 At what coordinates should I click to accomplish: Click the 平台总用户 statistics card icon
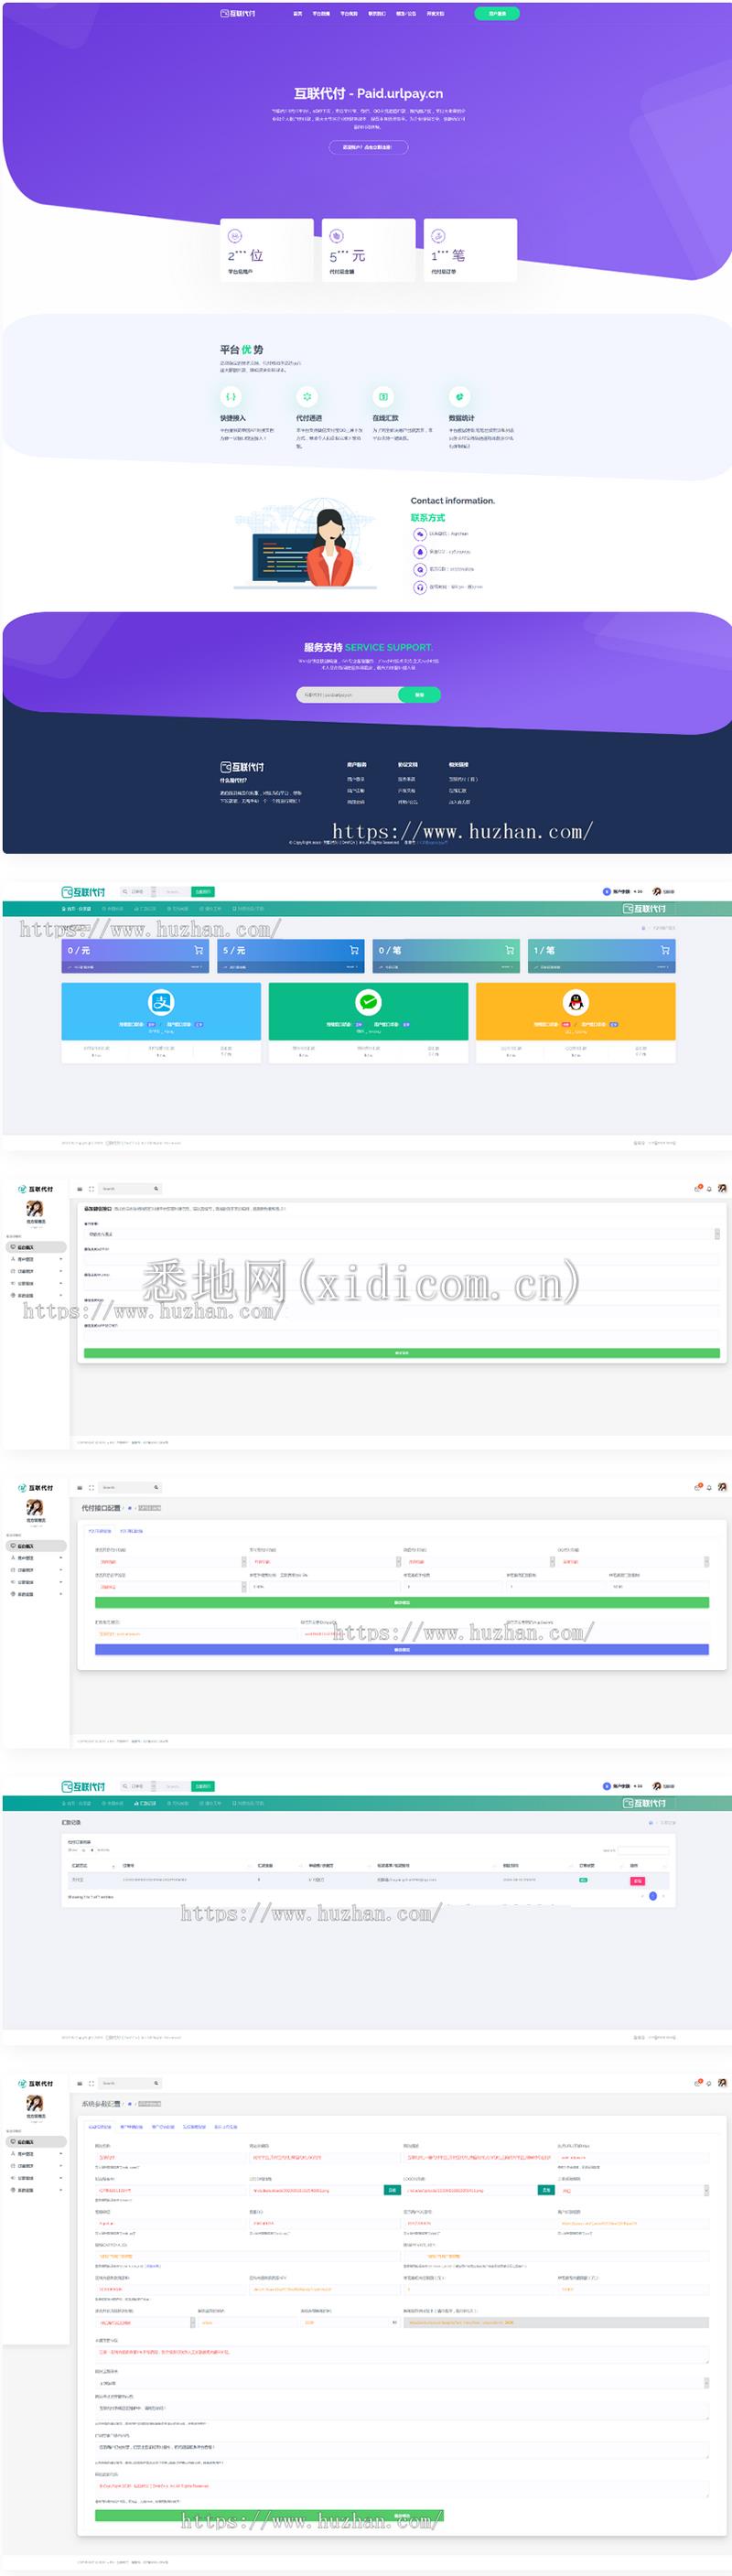click(235, 236)
